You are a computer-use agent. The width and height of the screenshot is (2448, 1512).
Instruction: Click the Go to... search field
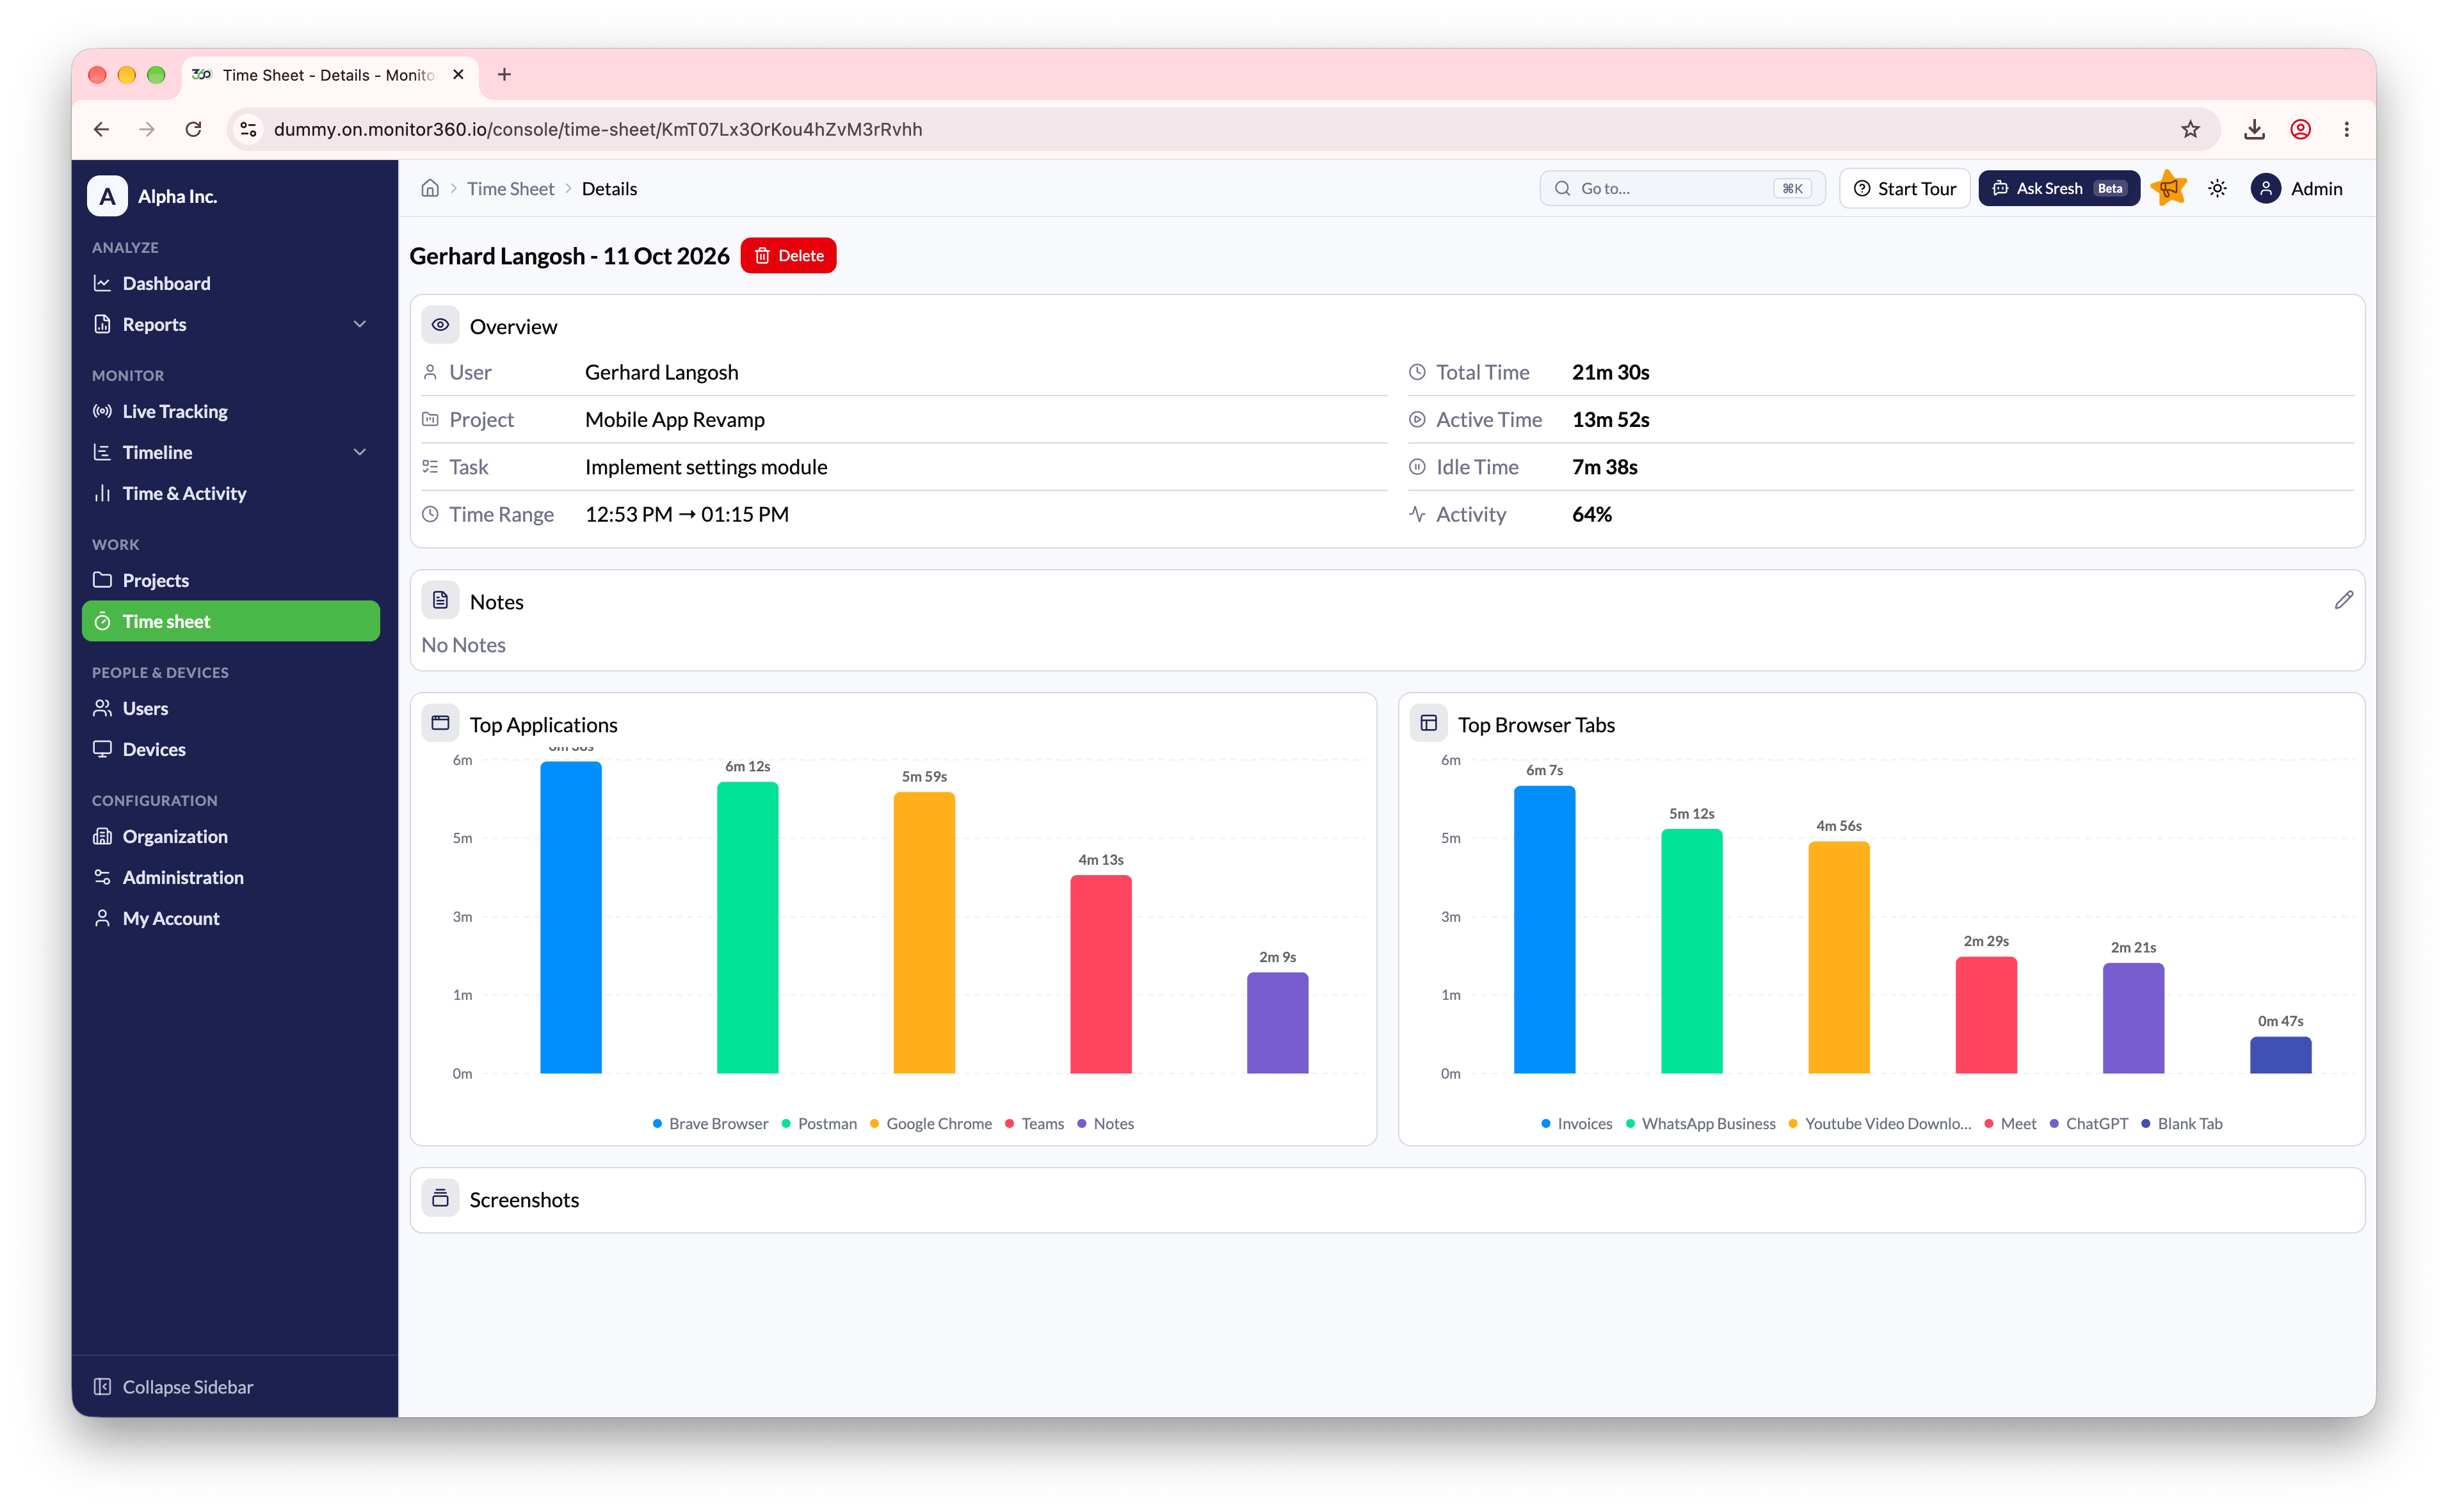point(1682,188)
